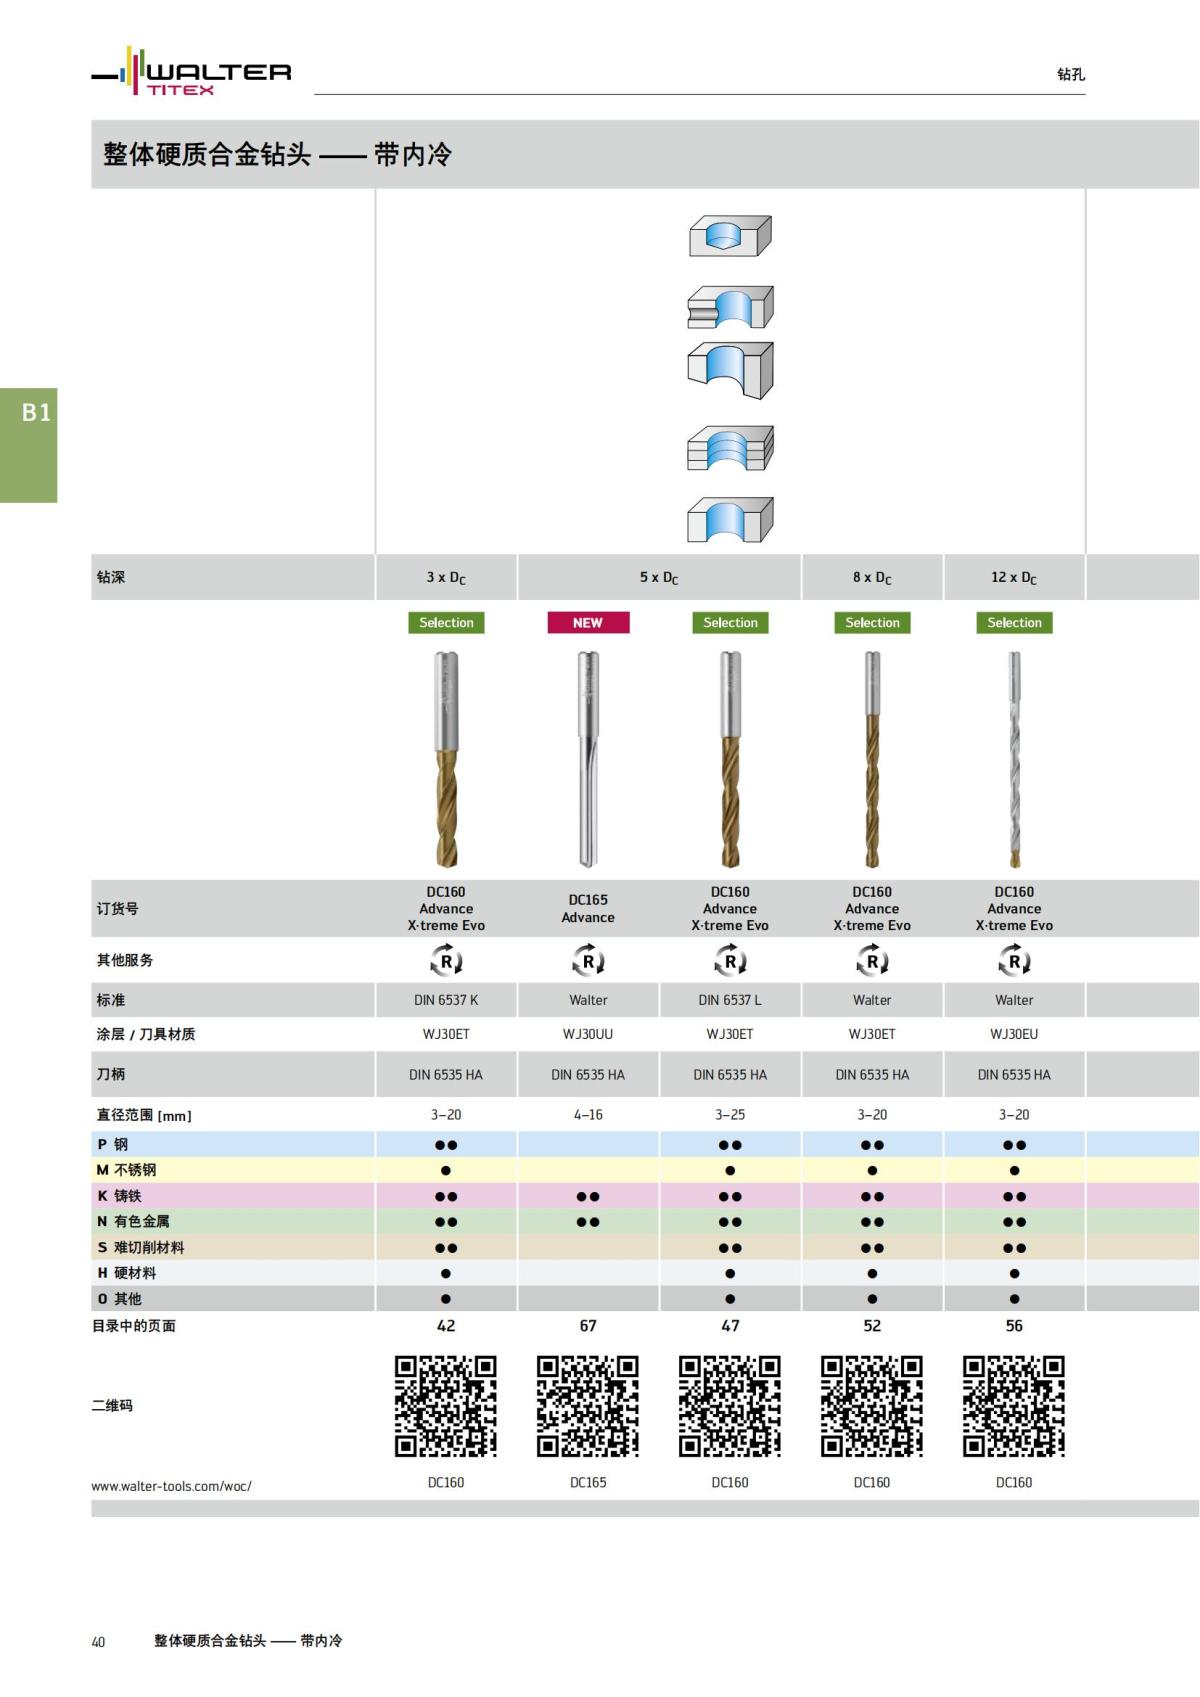
Task: Click the pink K 铸铁 row label
Action: 119,1196
